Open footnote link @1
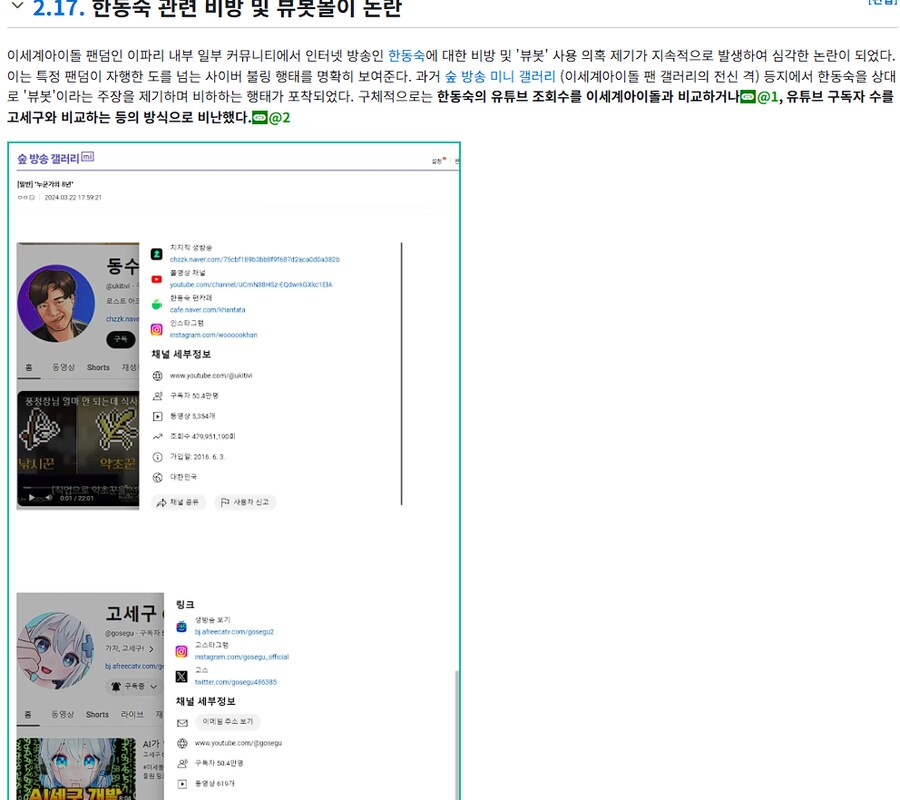The image size is (900, 800). pyautogui.click(x=759, y=97)
